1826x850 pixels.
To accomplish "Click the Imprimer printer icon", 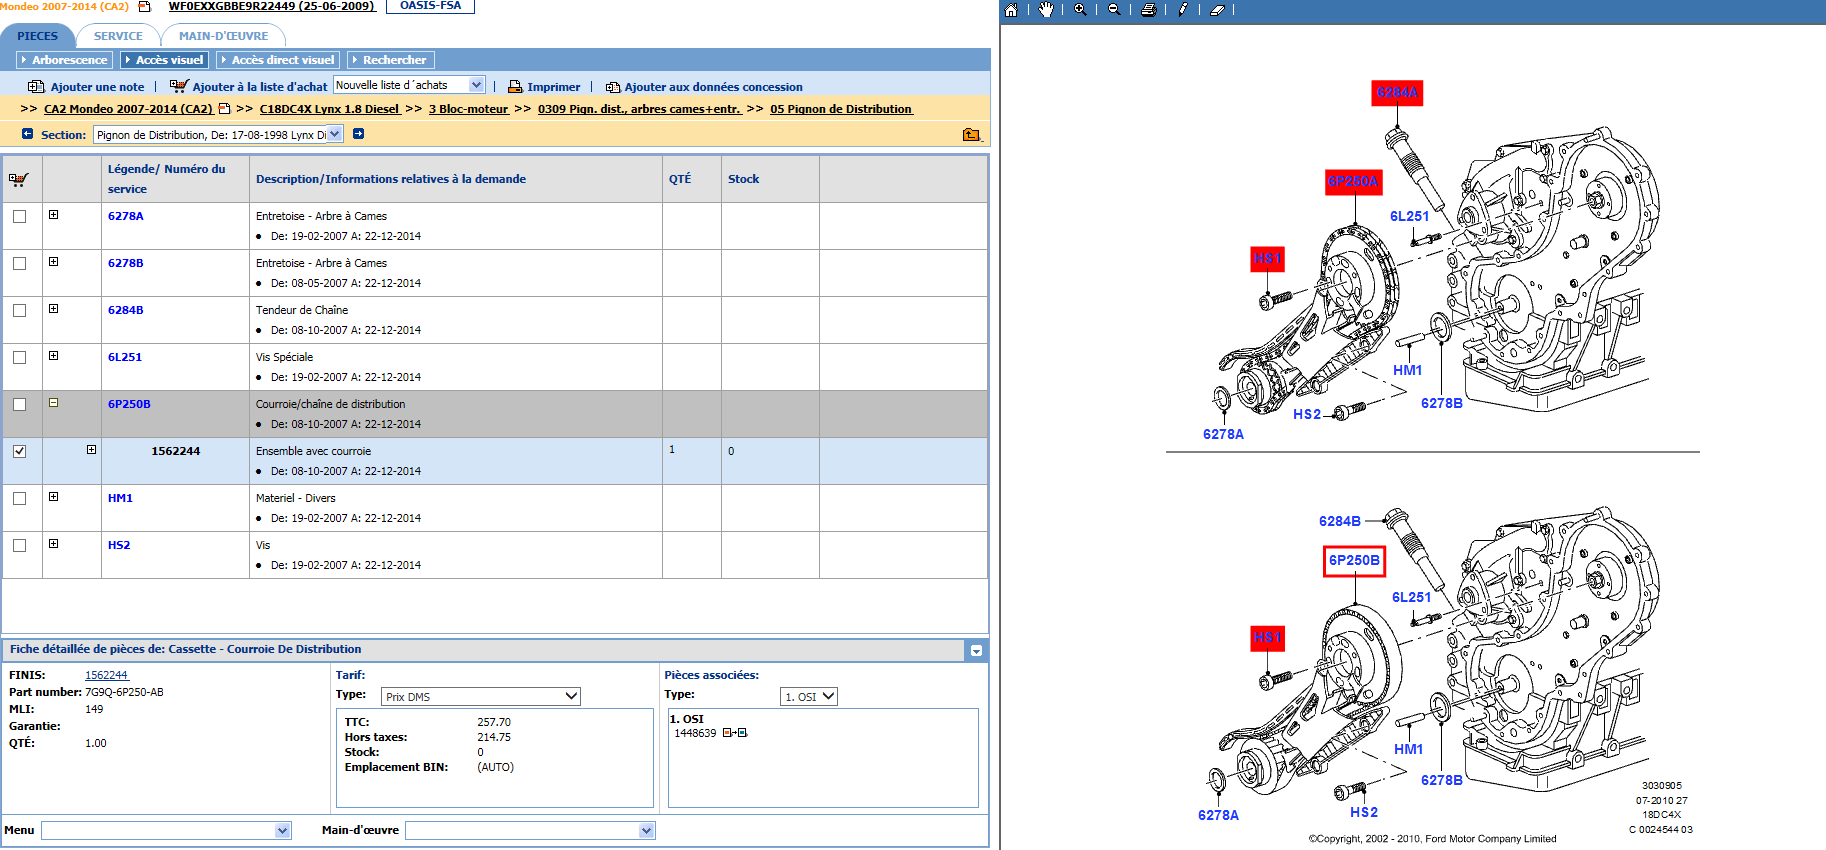I will 515,87.
